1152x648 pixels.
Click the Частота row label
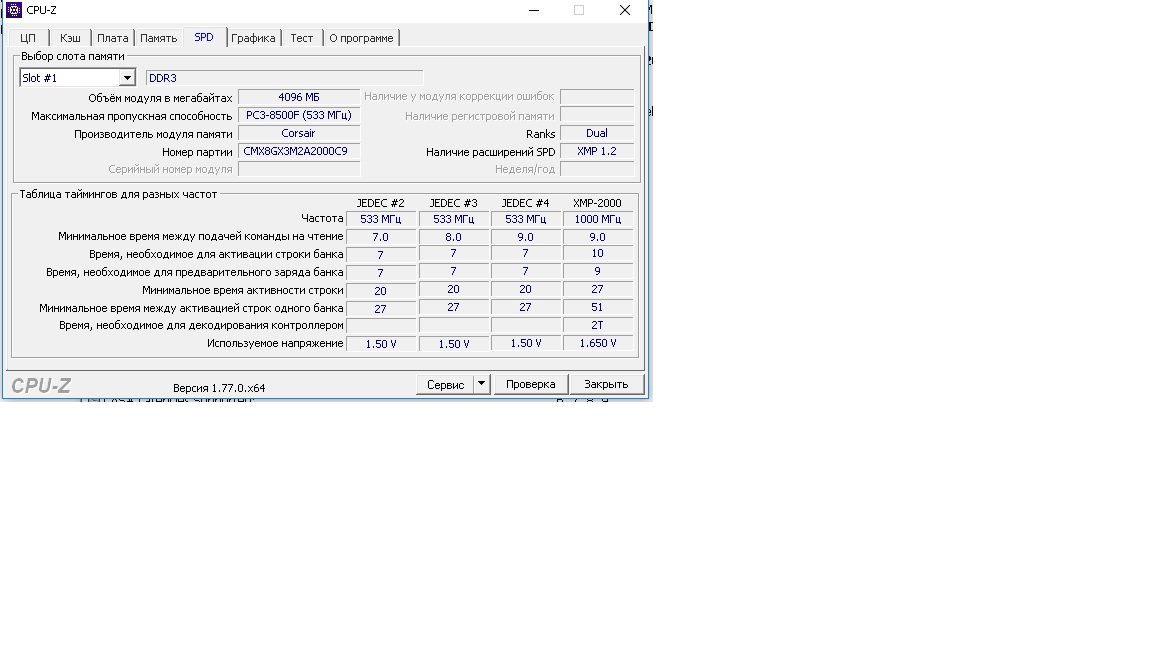click(x=322, y=218)
